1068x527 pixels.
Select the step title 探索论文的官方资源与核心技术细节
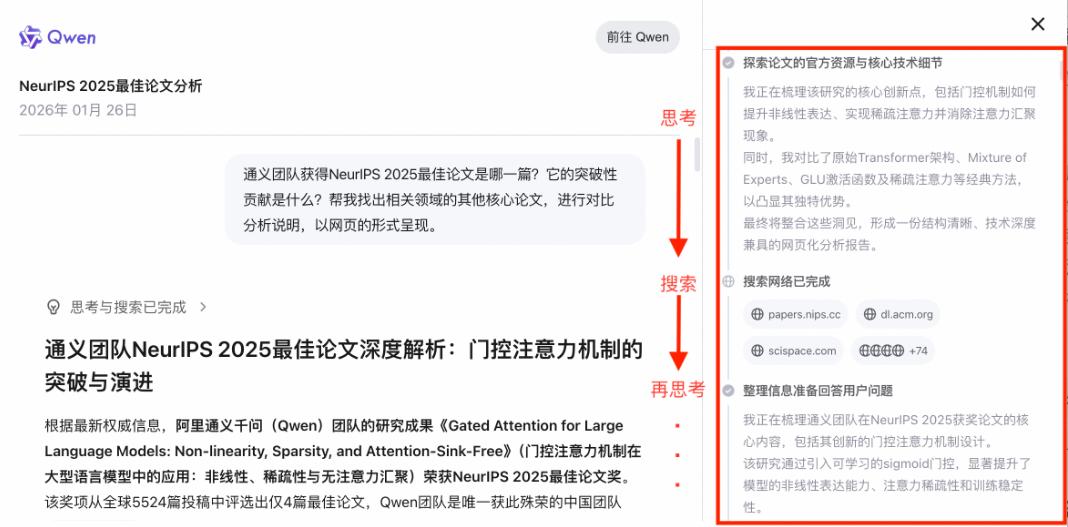[843, 63]
